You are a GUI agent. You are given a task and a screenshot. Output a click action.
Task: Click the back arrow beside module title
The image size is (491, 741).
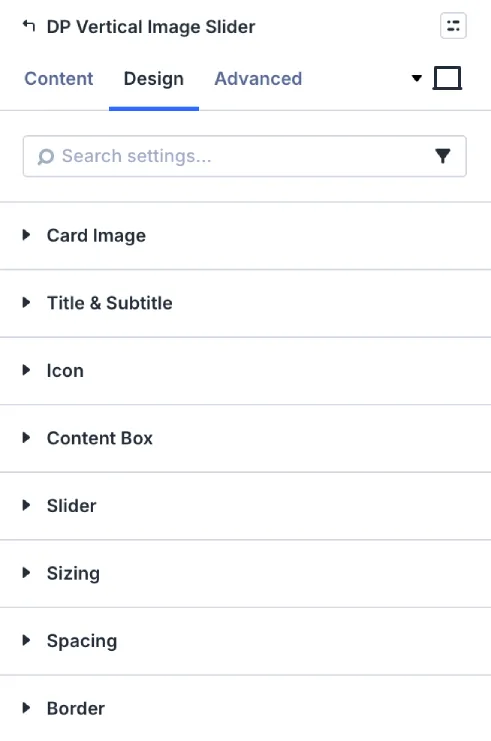pyautogui.click(x=29, y=26)
